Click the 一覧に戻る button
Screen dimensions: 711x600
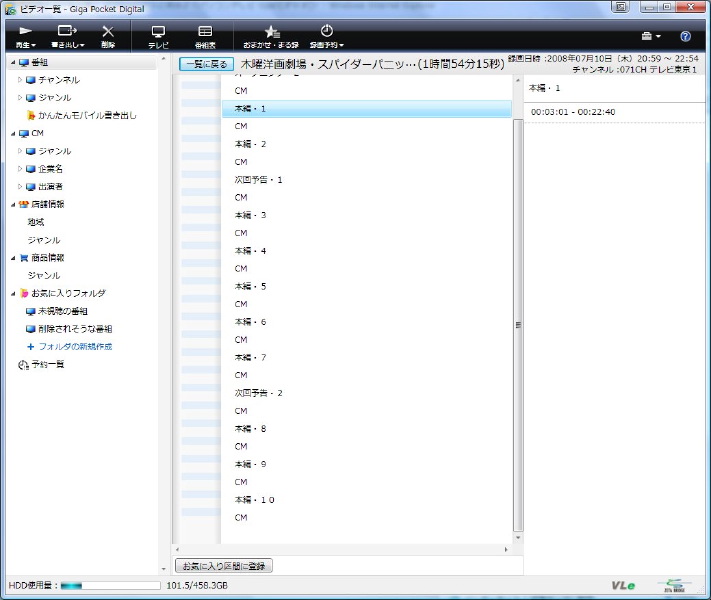point(207,64)
